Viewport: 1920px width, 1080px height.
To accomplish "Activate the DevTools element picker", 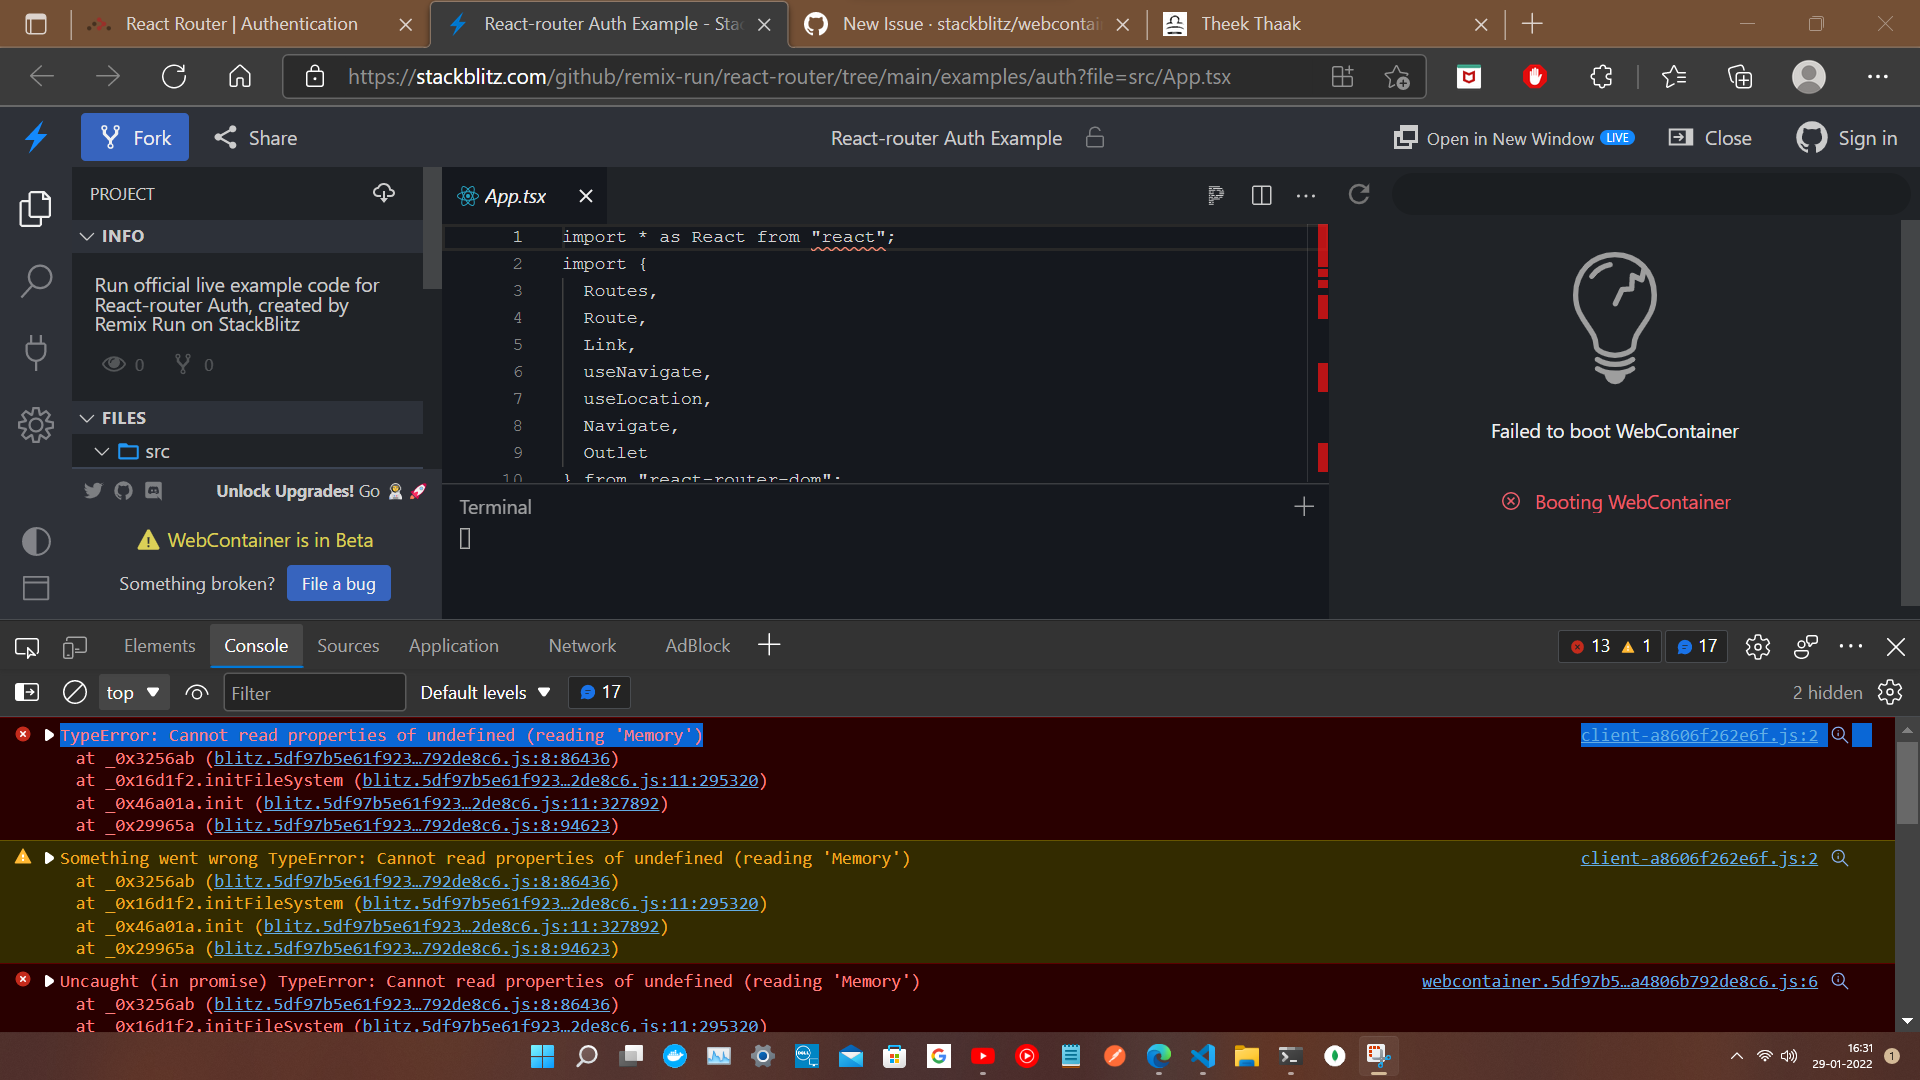I will tap(25, 647).
